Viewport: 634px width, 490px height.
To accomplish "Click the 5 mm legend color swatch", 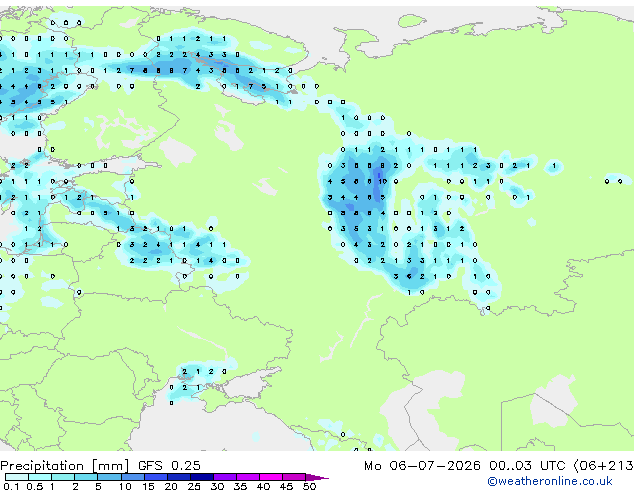I will click(x=110, y=477).
